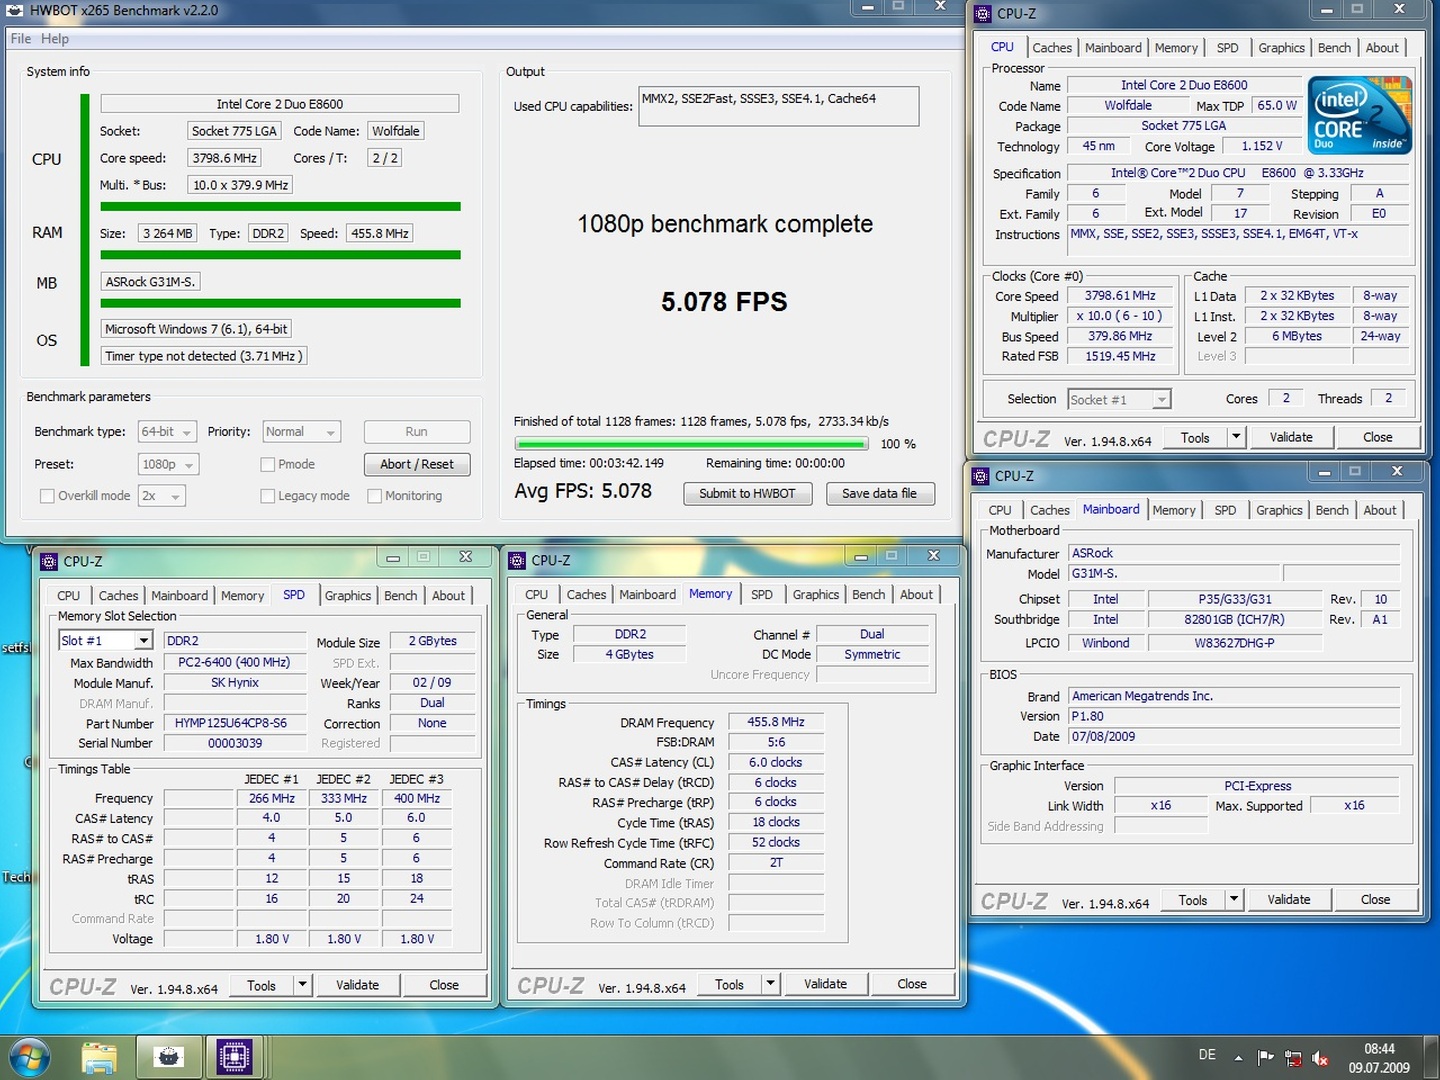The height and width of the screenshot is (1080, 1440).
Task: Click the Command Rate 2T value
Action: 776,863
